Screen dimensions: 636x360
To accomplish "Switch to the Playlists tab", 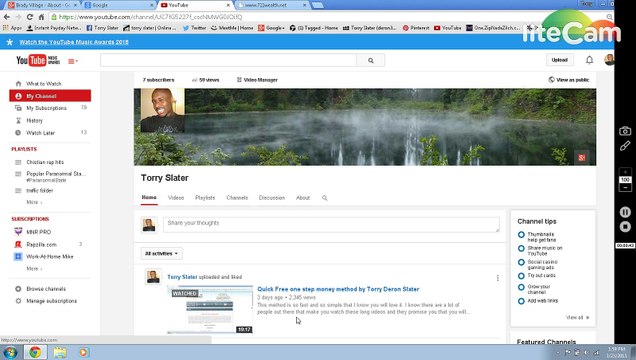I will [205, 198].
